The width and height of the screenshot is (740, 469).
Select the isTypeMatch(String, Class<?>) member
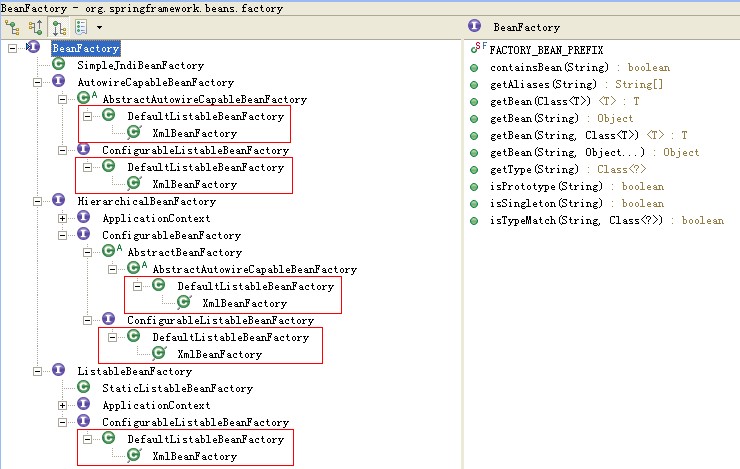(607, 220)
